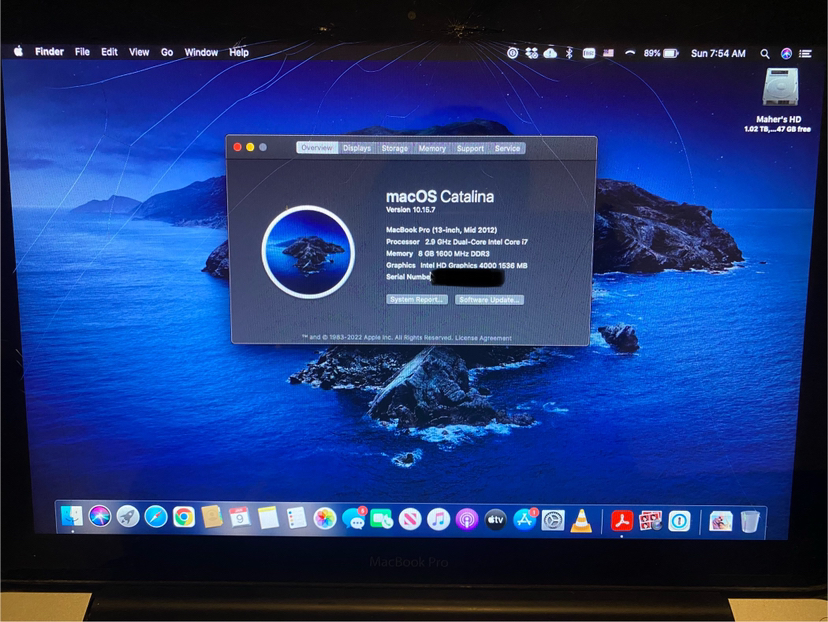This screenshot has height=622, width=828.
Task: Open the Apple menu
Action: click(x=17, y=52)
